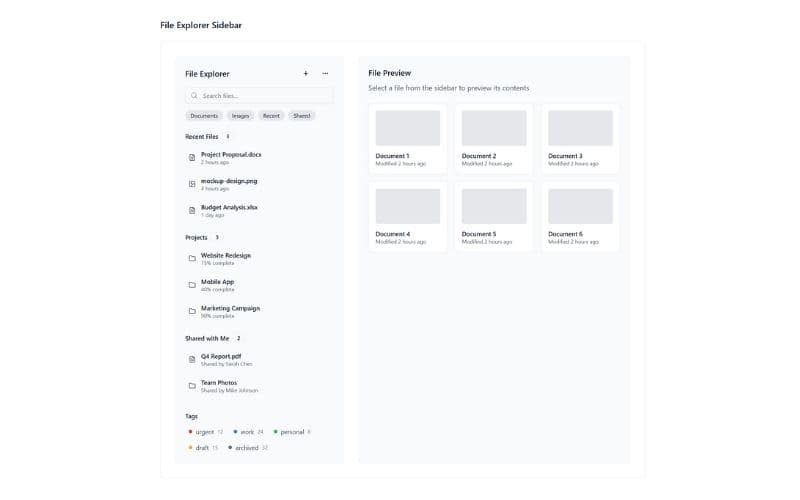Click the folder icon beside Team Photos

click(x=192, y=385)
